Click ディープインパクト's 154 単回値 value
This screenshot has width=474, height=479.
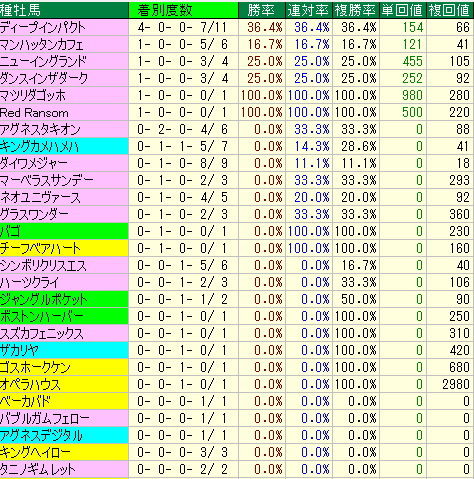coord(413,27)
